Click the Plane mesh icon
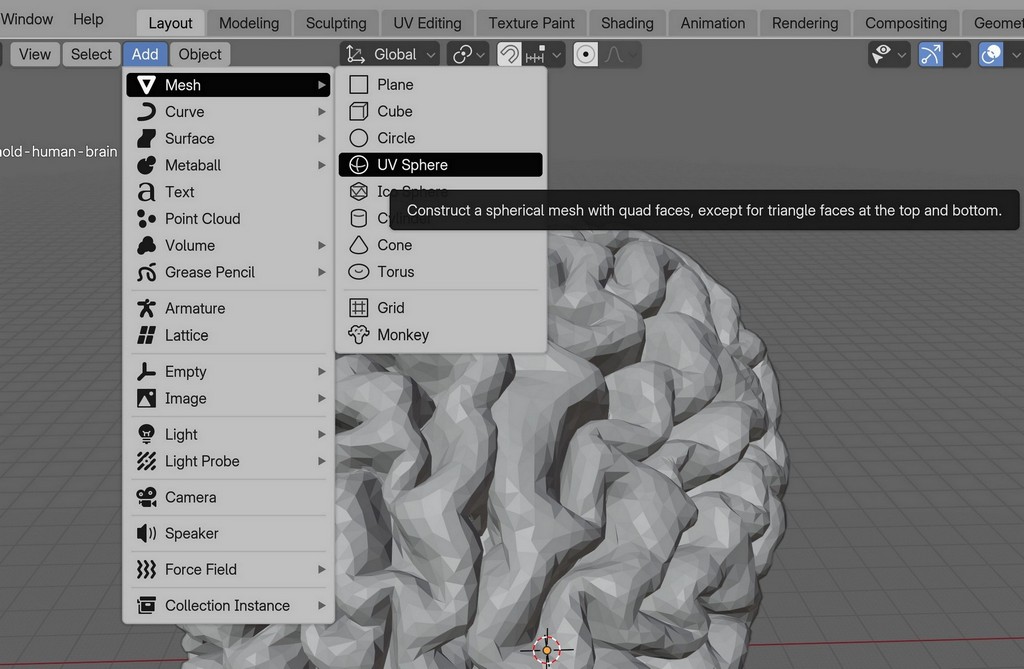Image resolution: width=1024 pixels, height=669 pixels. pos(359,85)
